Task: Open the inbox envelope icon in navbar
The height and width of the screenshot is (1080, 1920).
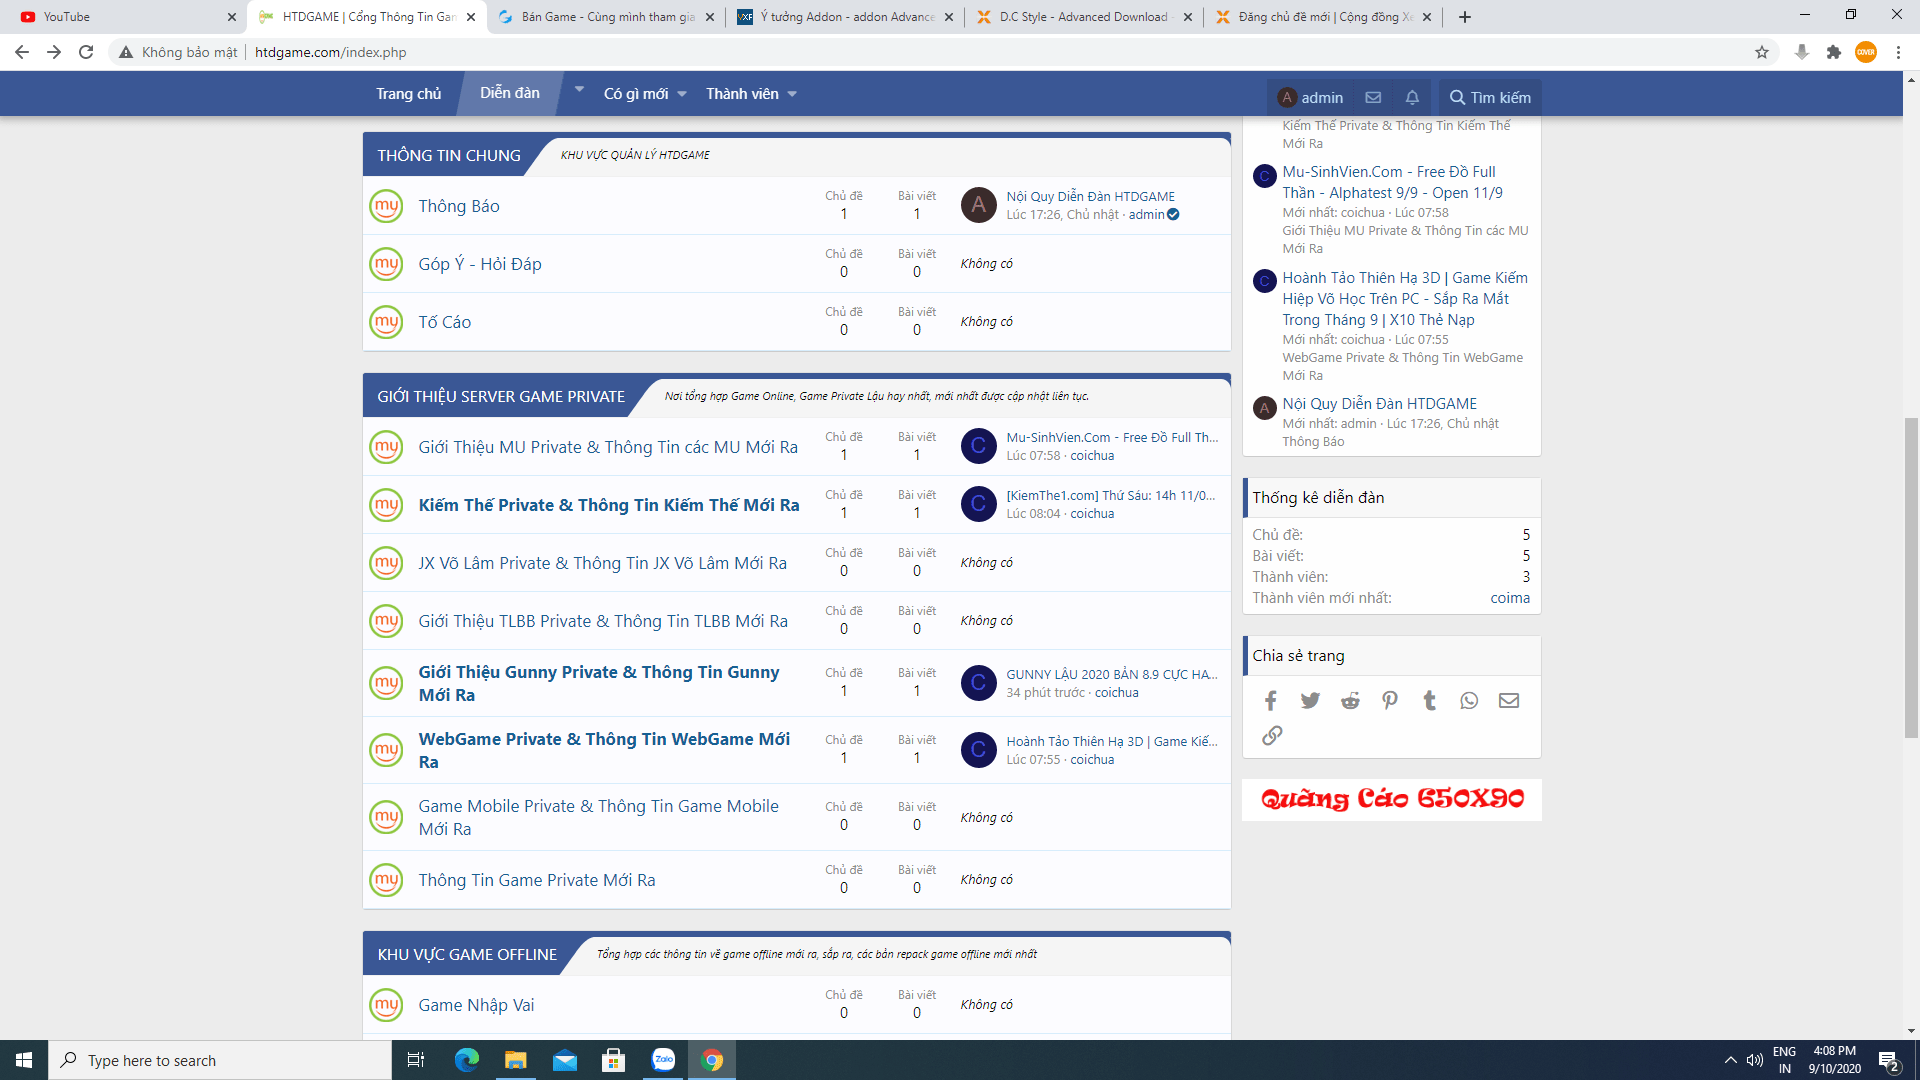Action: pyautogui.click(x=1373, y=97)
